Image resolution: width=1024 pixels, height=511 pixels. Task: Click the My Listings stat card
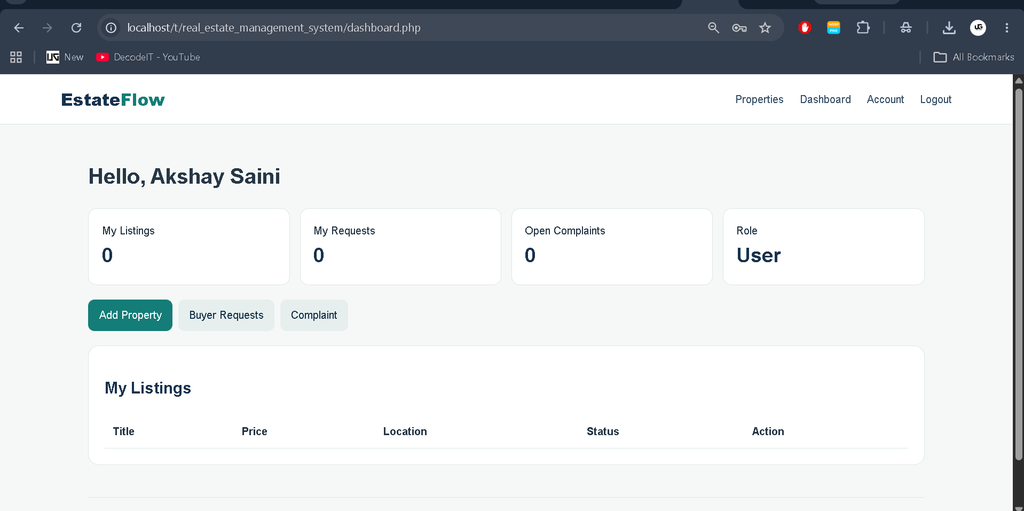189,246
